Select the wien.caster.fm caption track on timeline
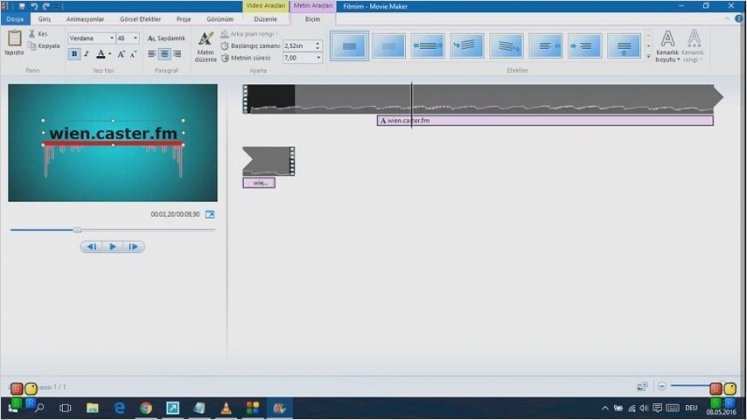Screen dimensions: 747x420 tap(545, 121)
